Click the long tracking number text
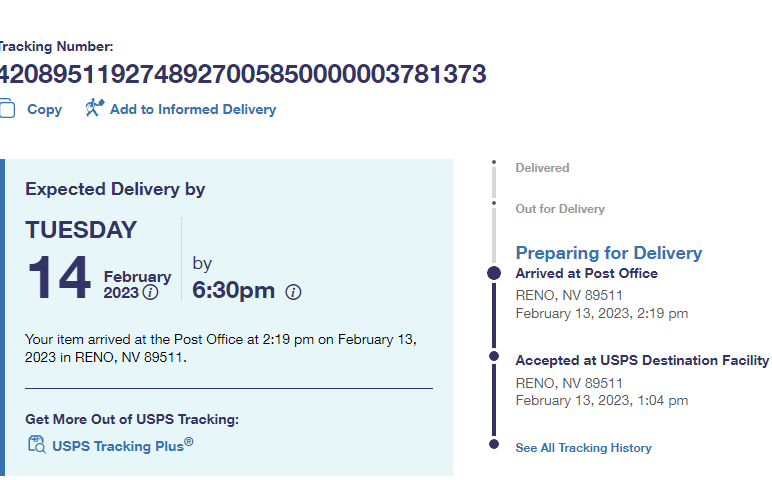 pos(242,74)
